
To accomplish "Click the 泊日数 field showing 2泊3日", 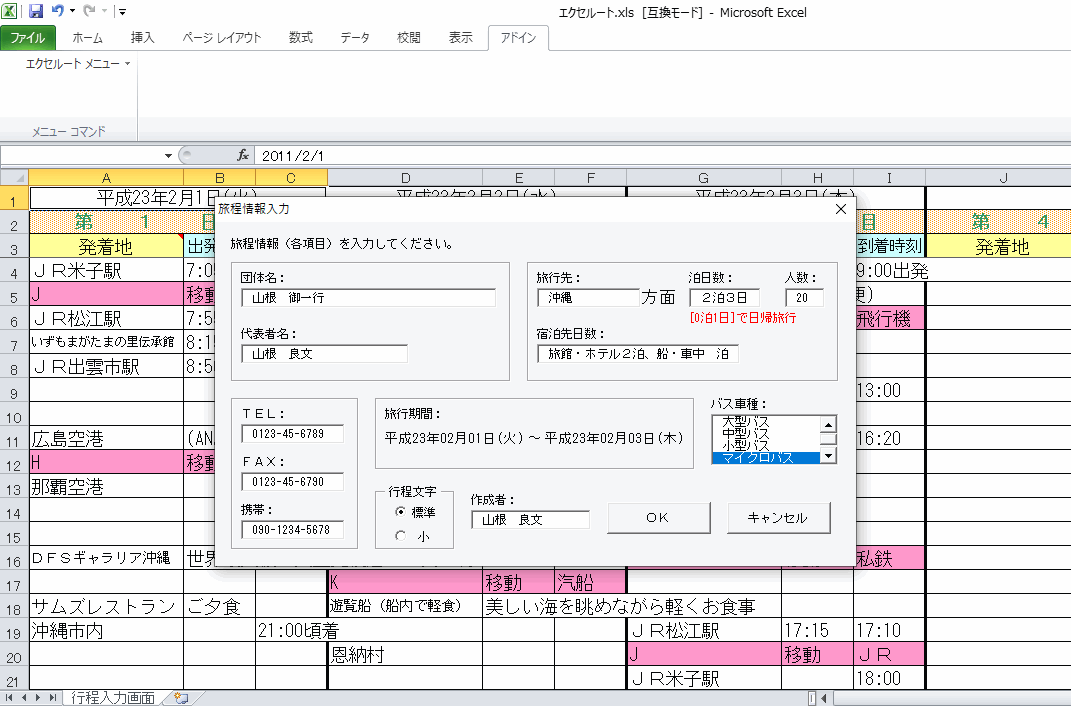I will point(724,298).
